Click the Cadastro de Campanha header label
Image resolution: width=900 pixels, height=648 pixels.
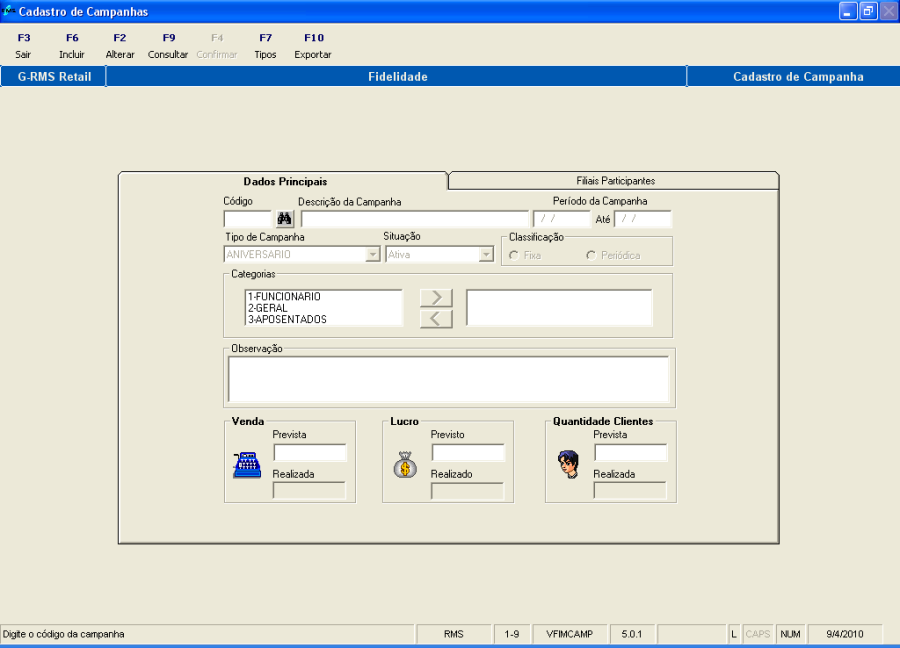pos(798,76)
